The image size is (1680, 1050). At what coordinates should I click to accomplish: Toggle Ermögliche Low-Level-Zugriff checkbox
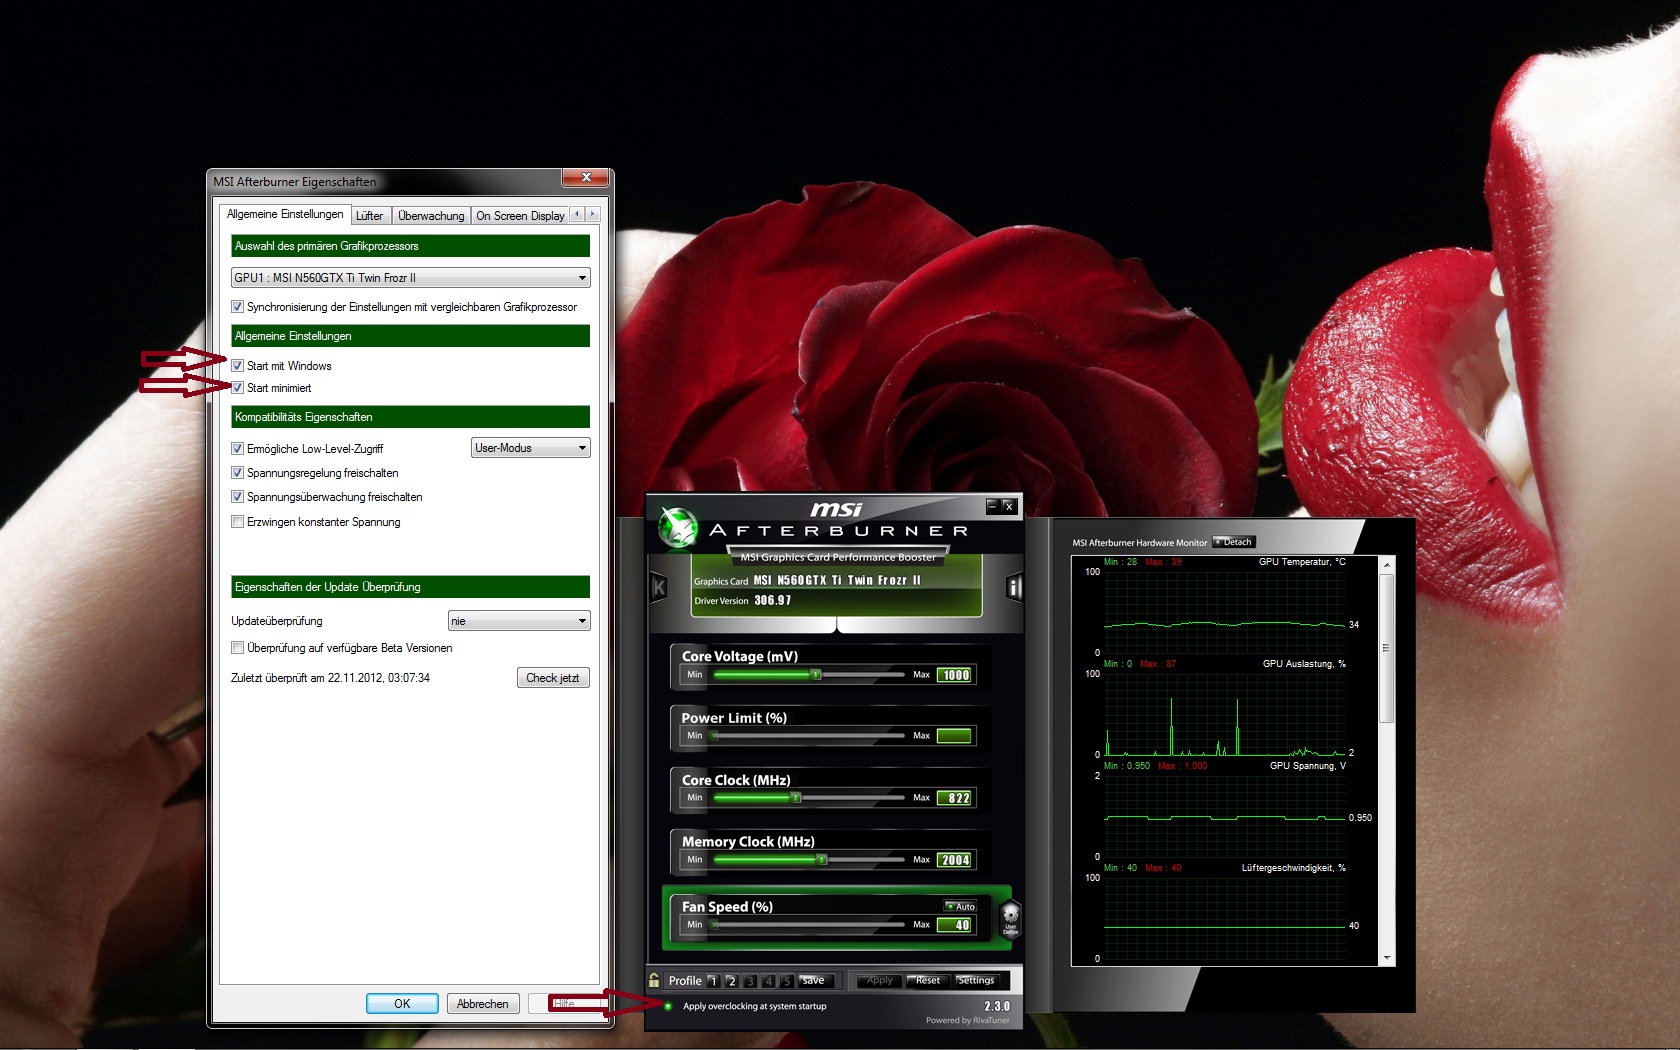(237, 449)
